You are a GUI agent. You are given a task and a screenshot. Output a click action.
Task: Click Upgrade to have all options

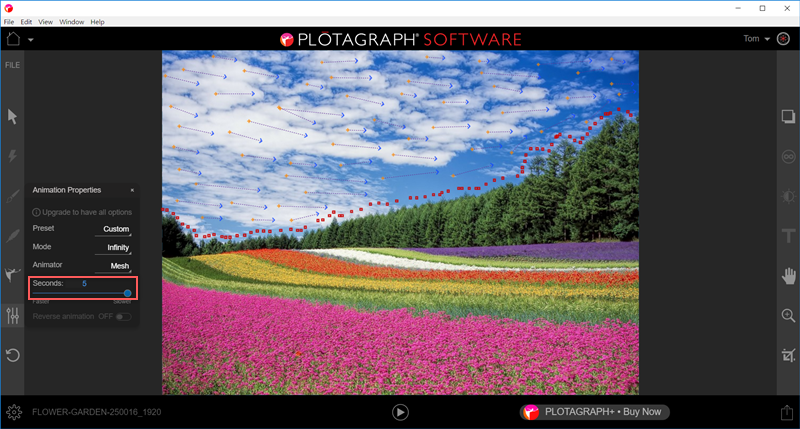coord(82,212)
